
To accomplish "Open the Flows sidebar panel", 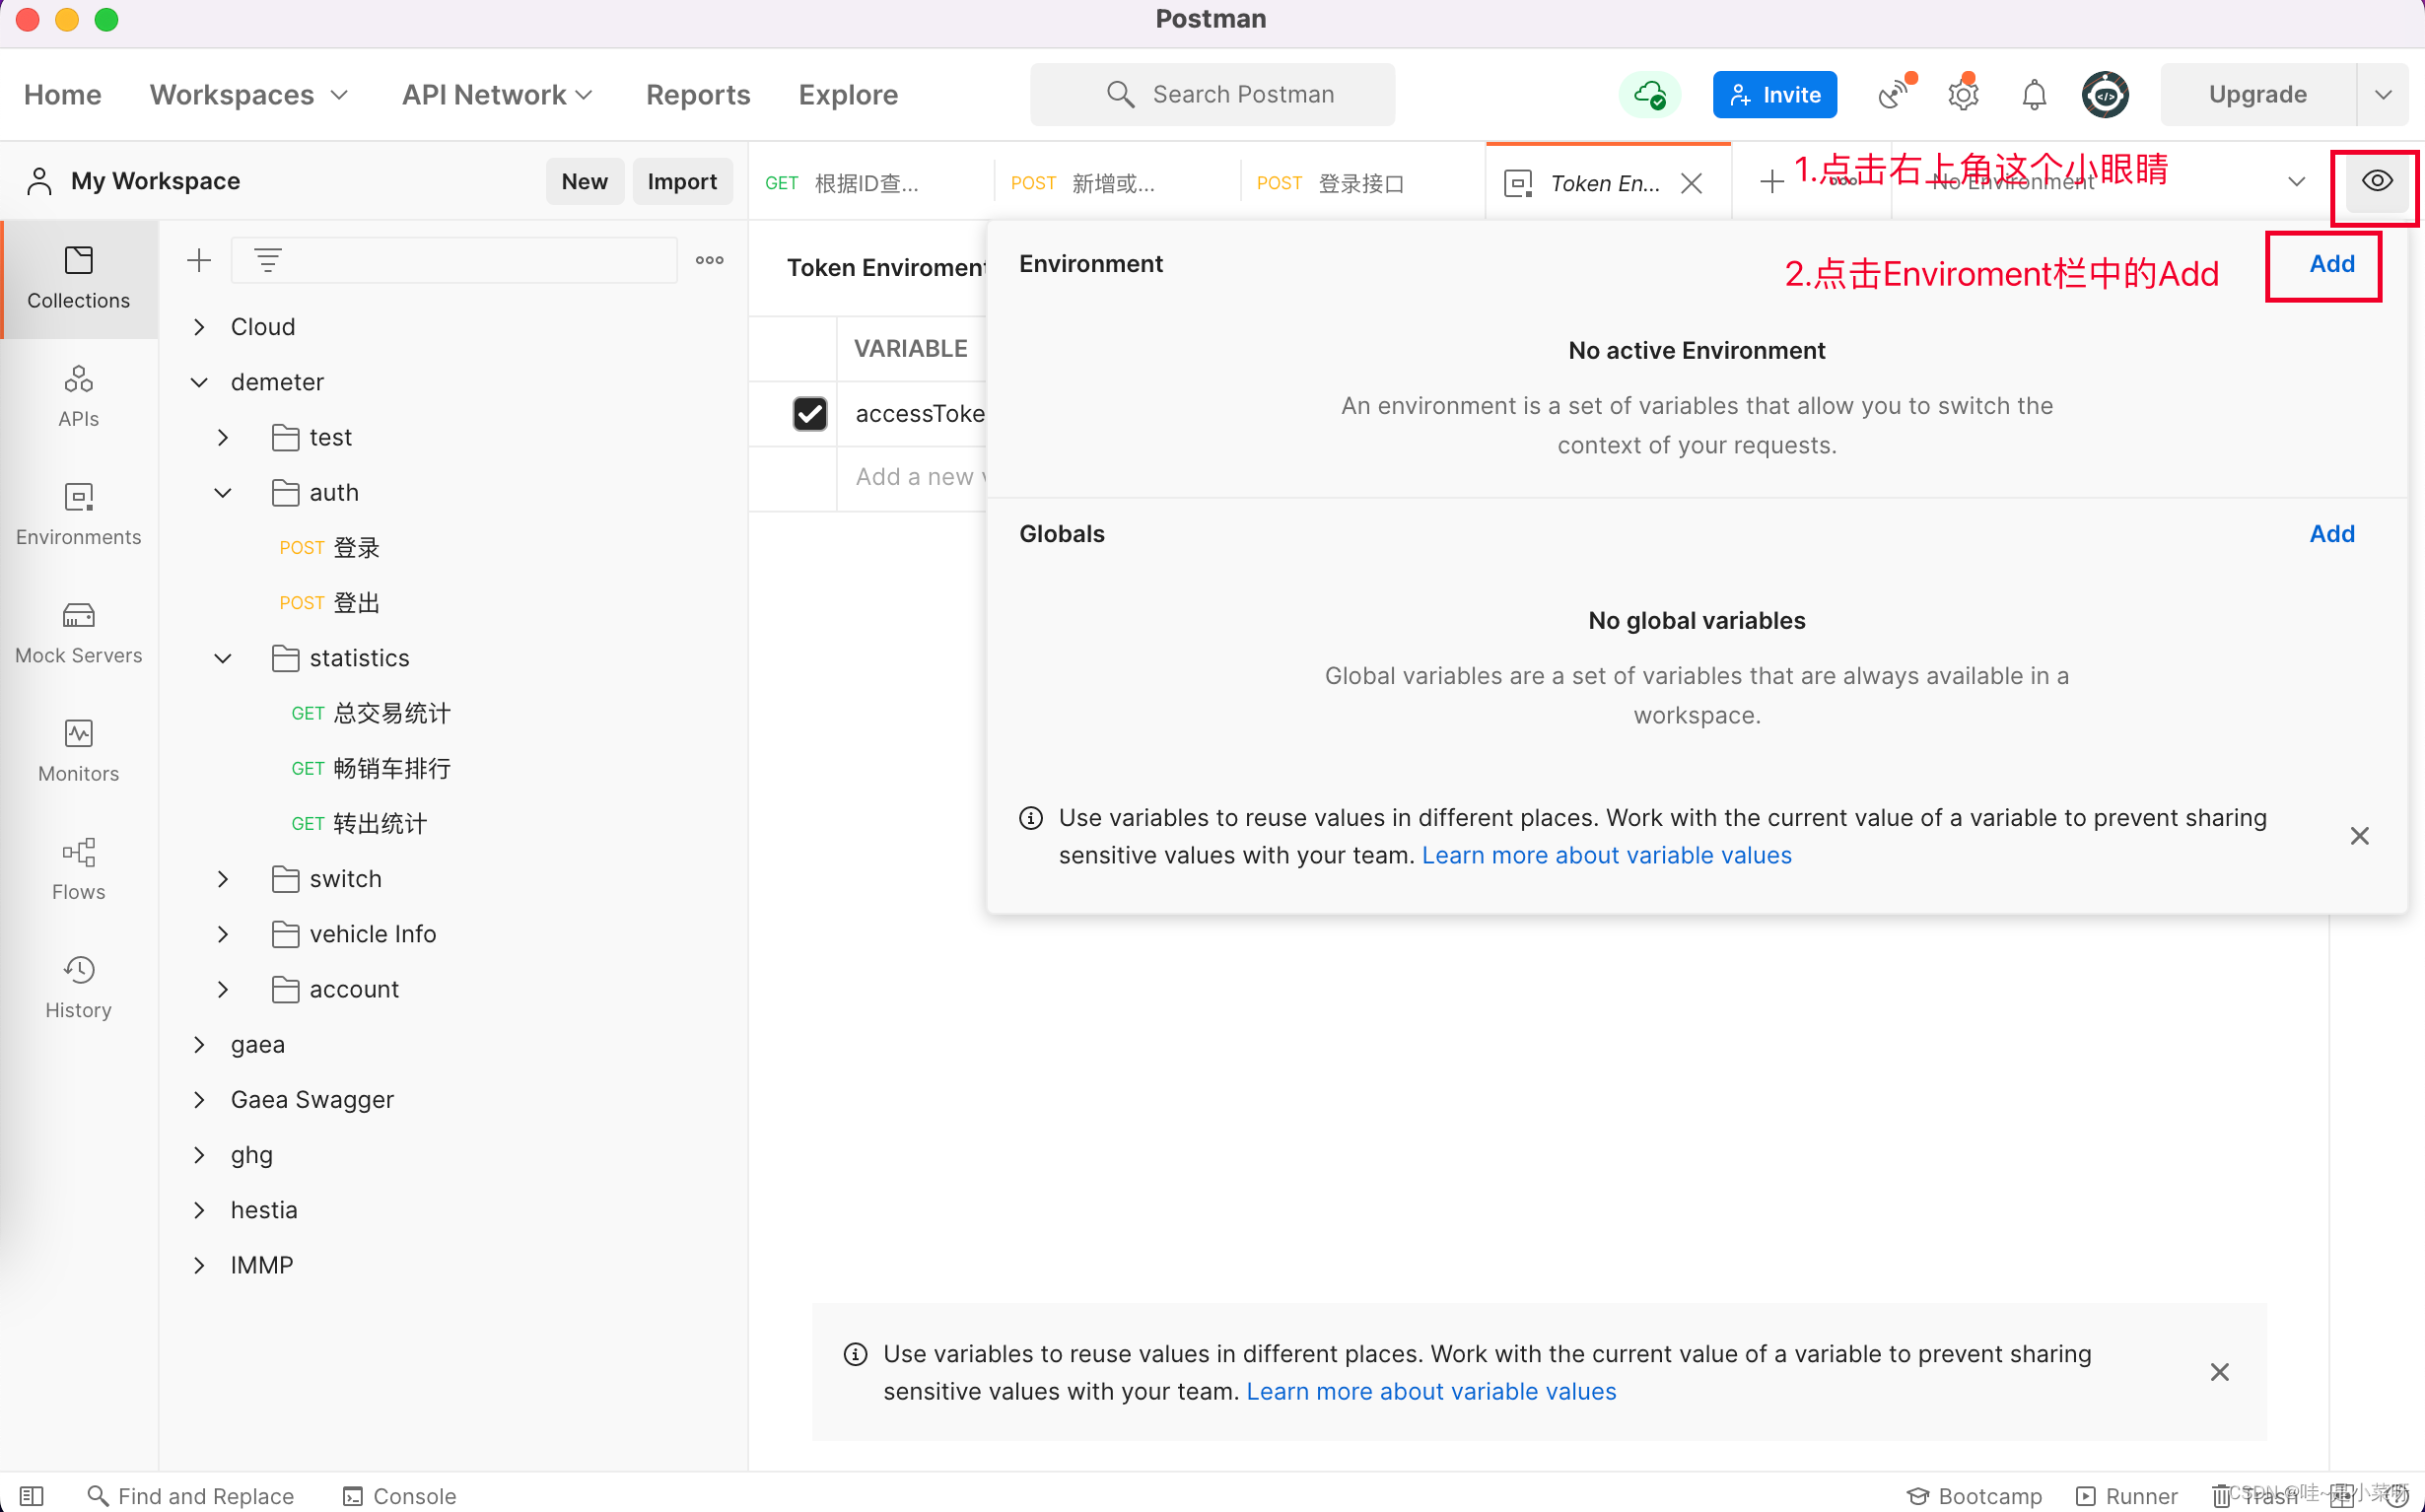I will pos(78,868).
